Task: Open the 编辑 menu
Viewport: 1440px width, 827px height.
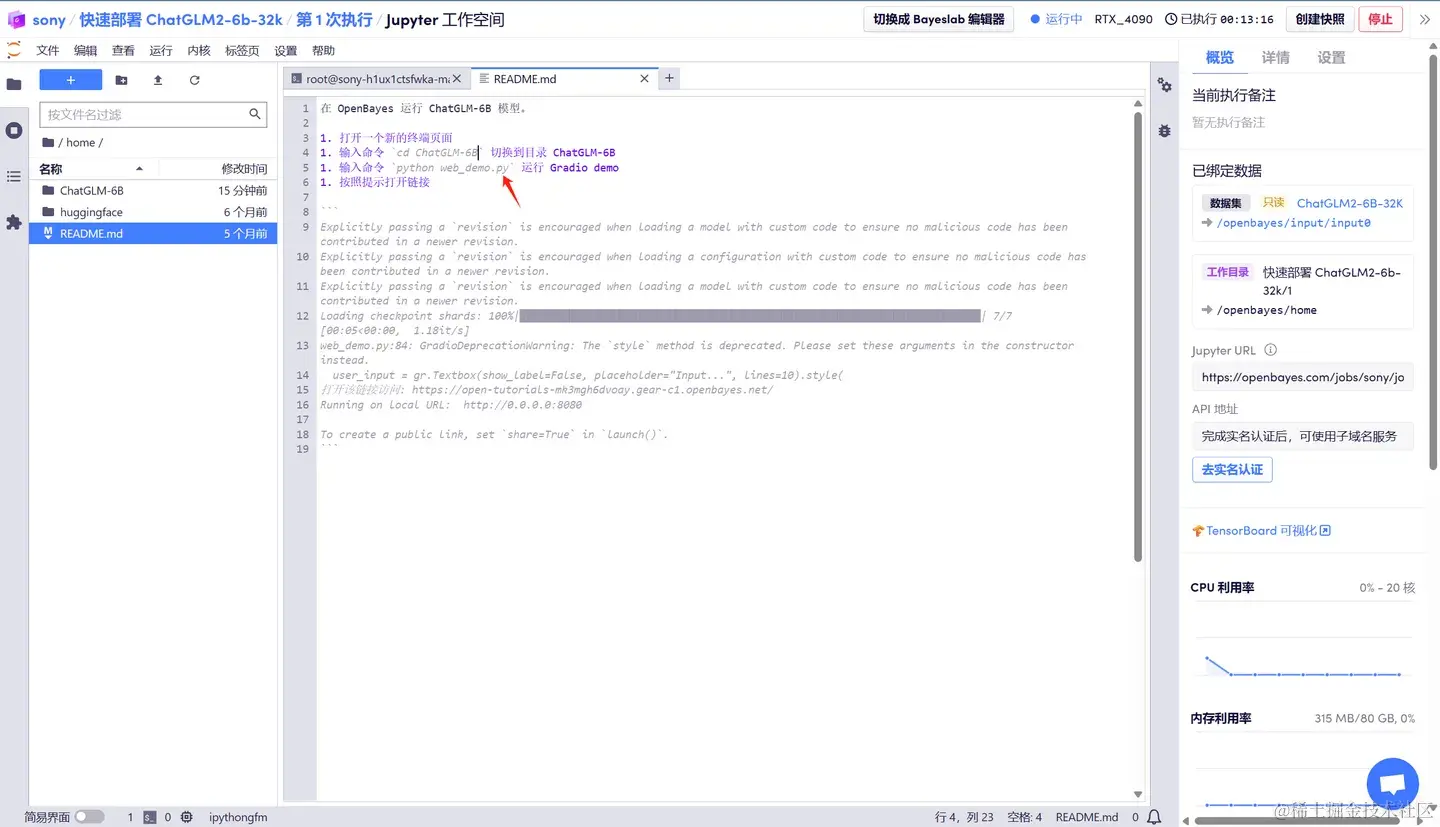Action: coord(86,50)
